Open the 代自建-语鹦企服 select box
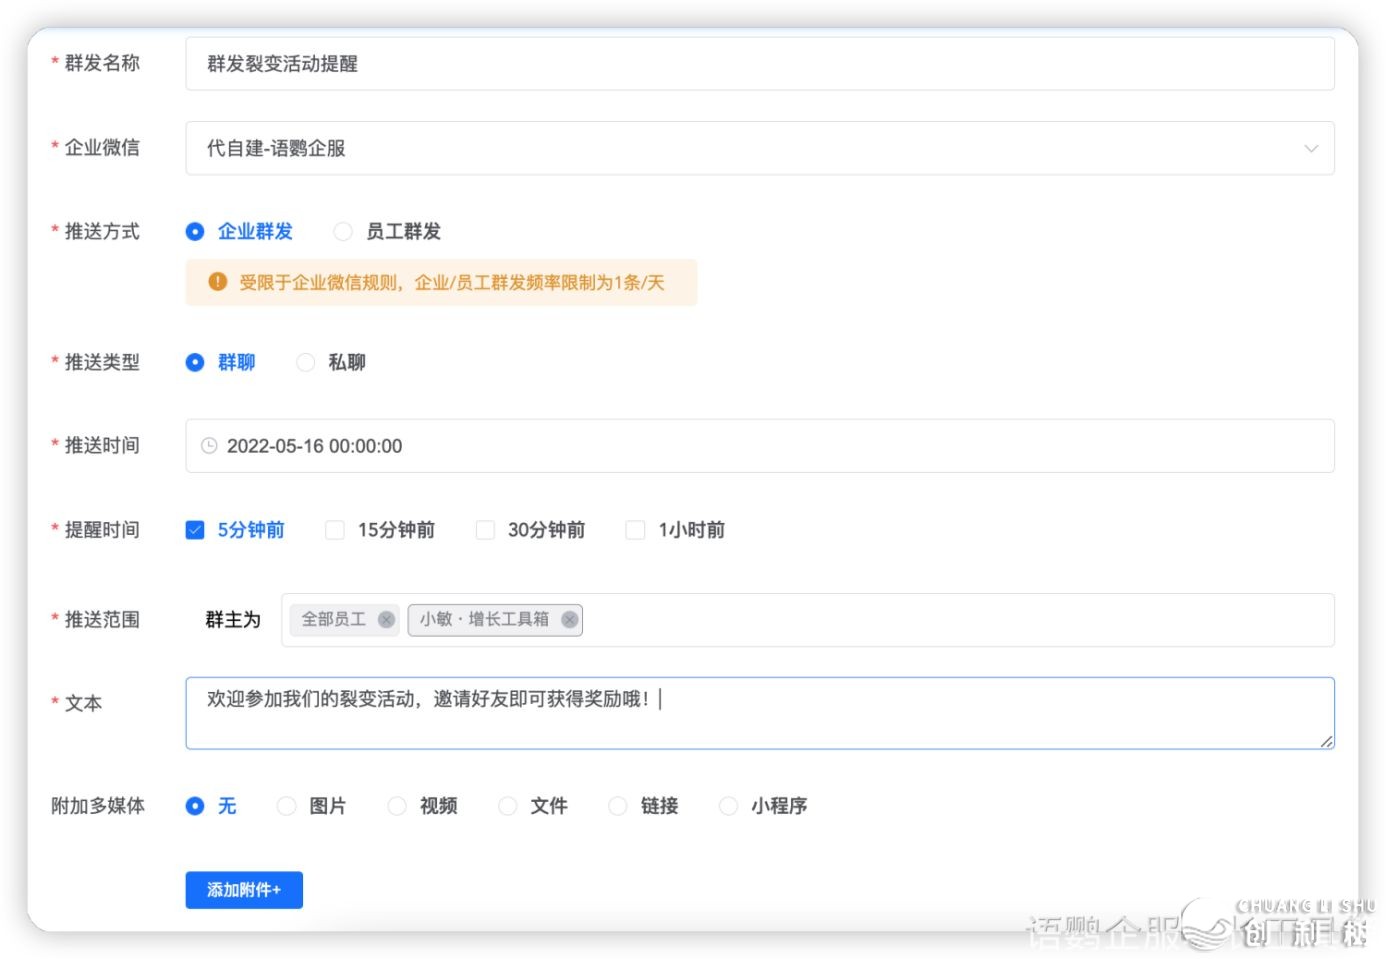Image resolution: width=1386 pixels, height=959 pixels. pos(760,149)
